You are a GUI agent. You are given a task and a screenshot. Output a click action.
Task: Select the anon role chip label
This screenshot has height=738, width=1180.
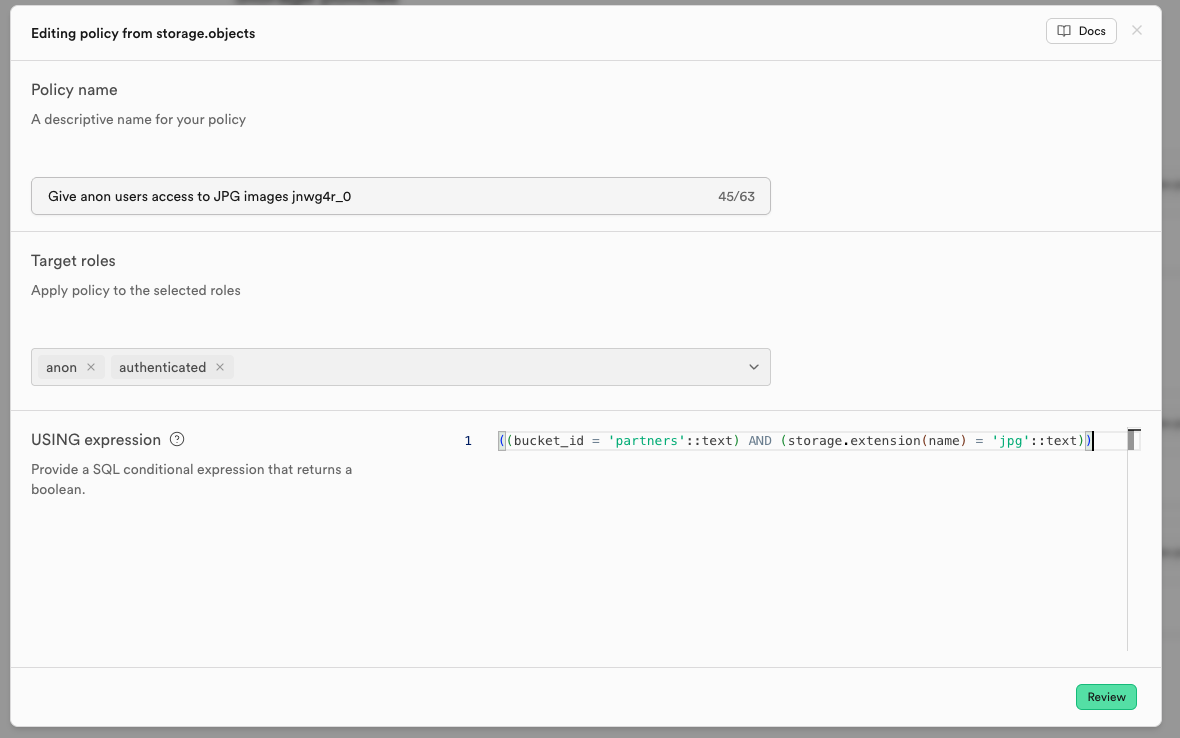point(61,367)
